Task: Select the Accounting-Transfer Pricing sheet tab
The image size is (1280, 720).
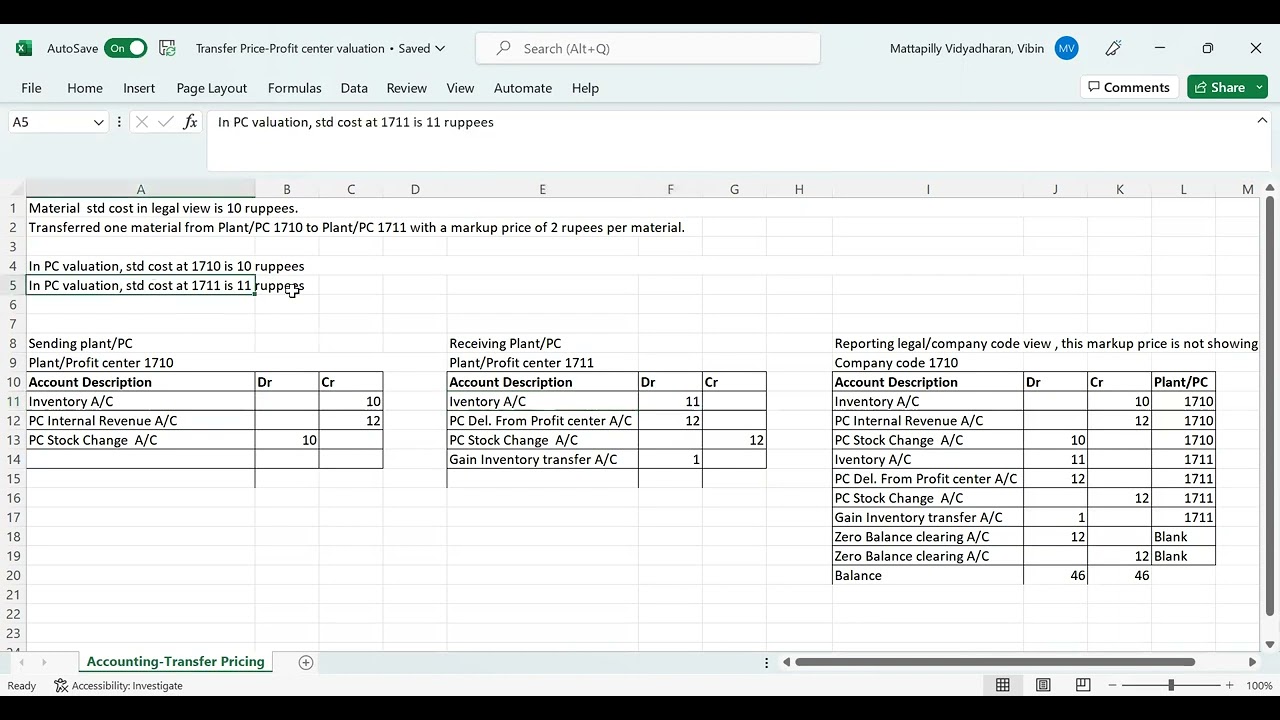Action: point(176,661)
